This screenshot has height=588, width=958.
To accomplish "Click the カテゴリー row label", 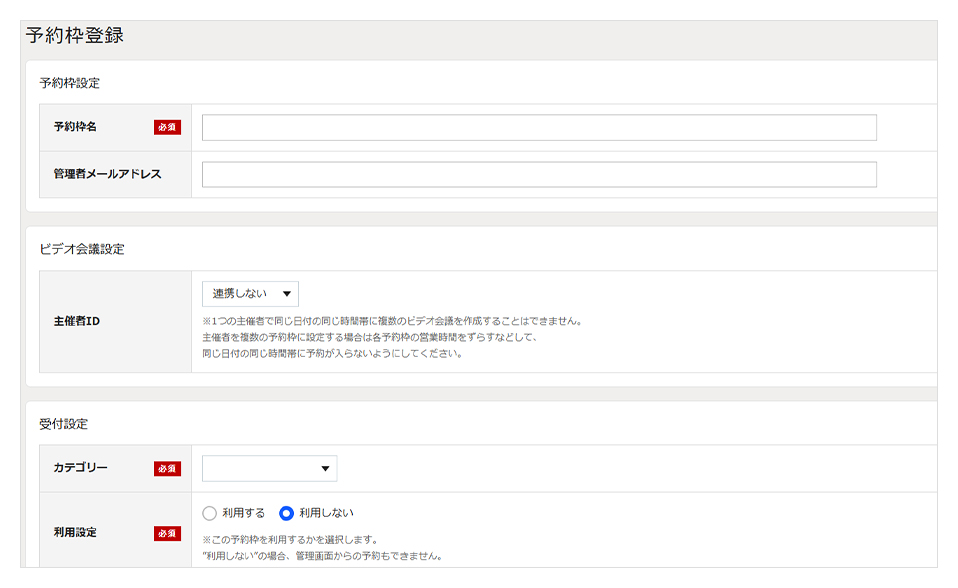I will point(81,468).
